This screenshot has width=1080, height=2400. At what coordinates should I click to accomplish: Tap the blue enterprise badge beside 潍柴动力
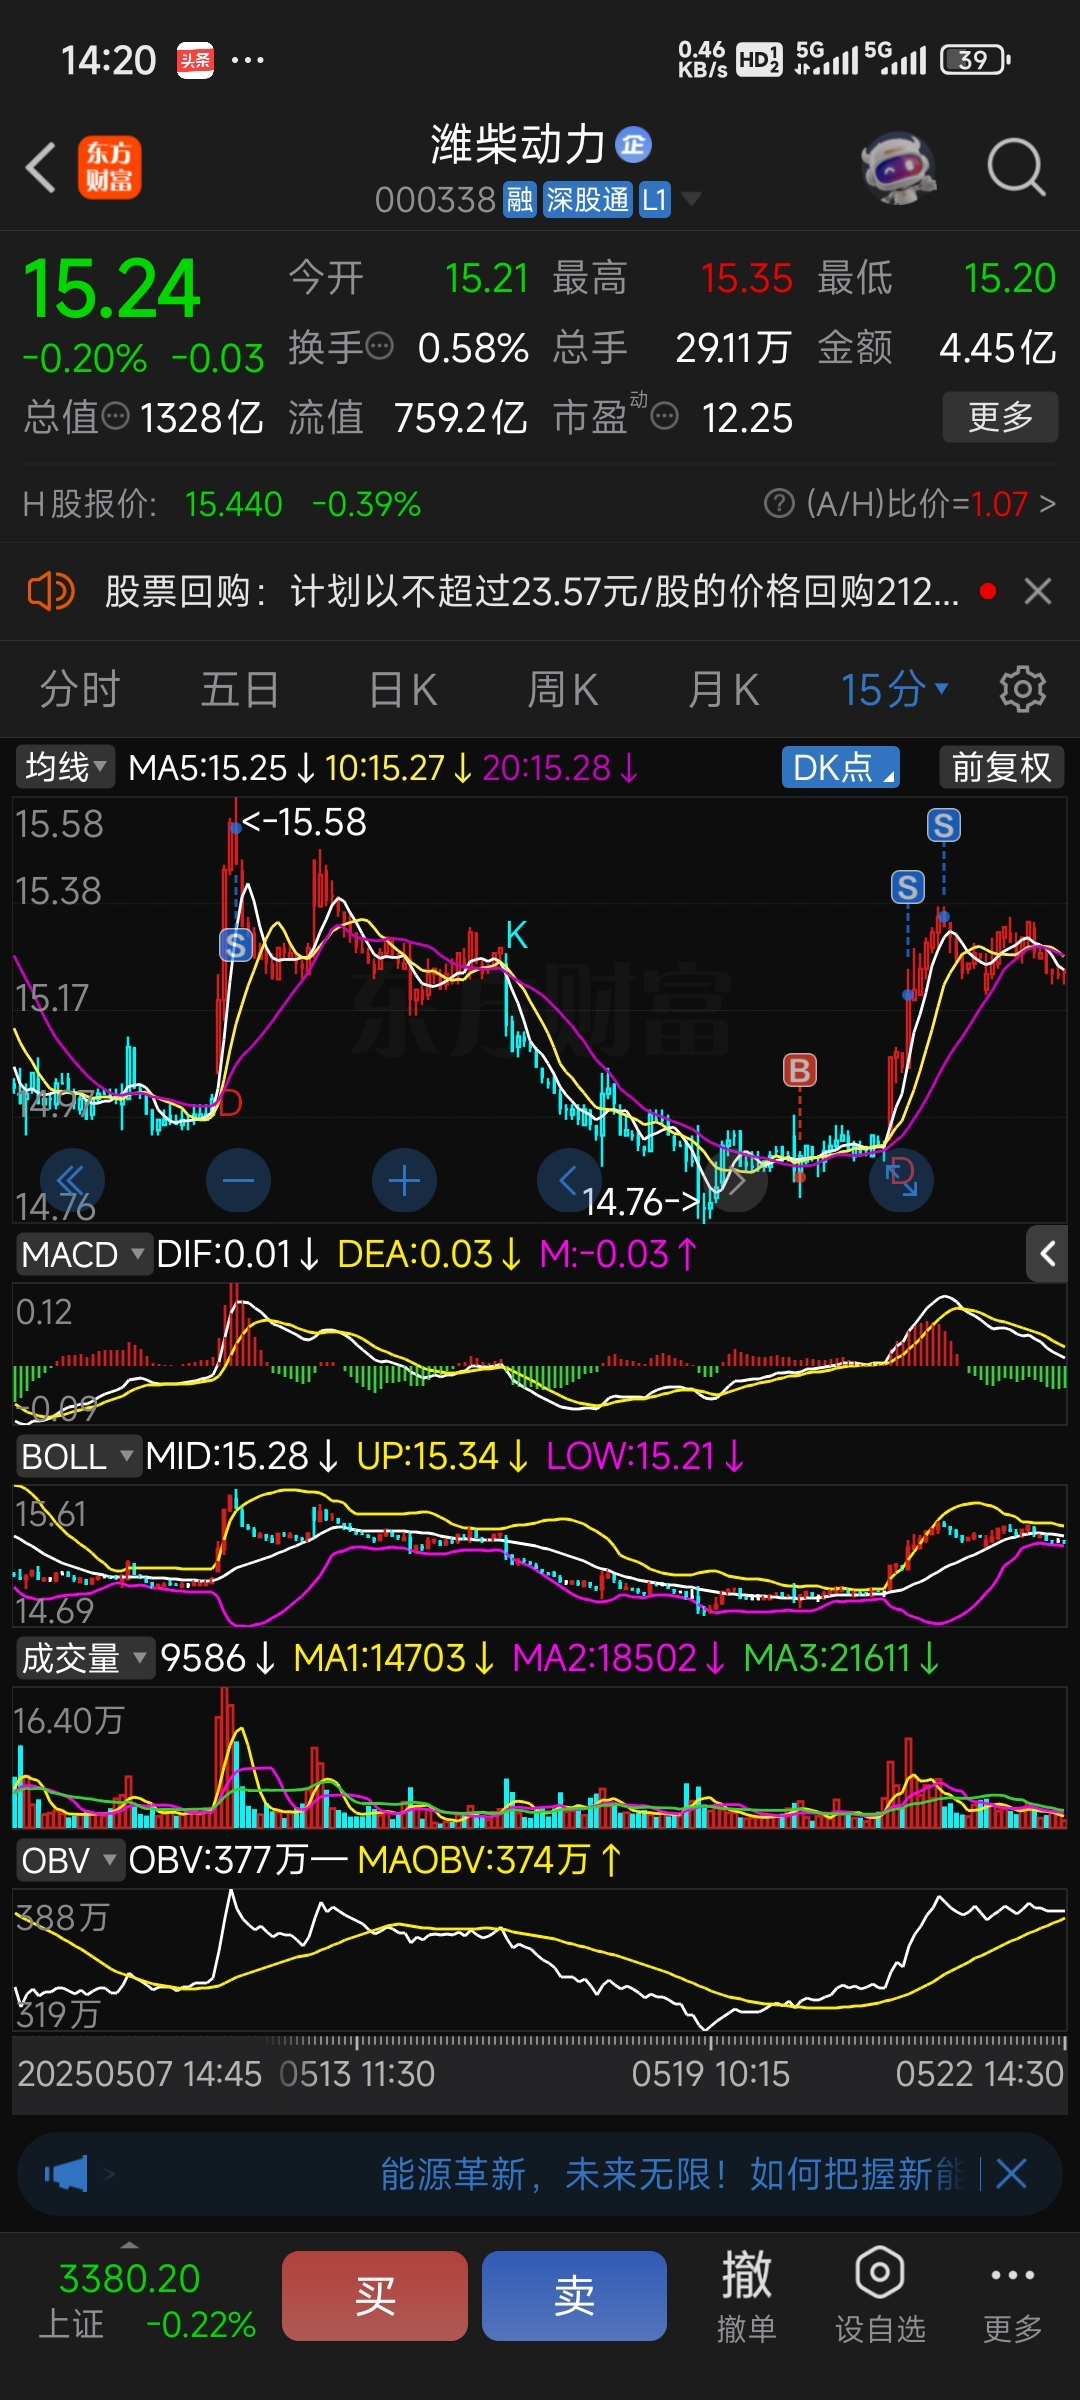tap(633, 145)
